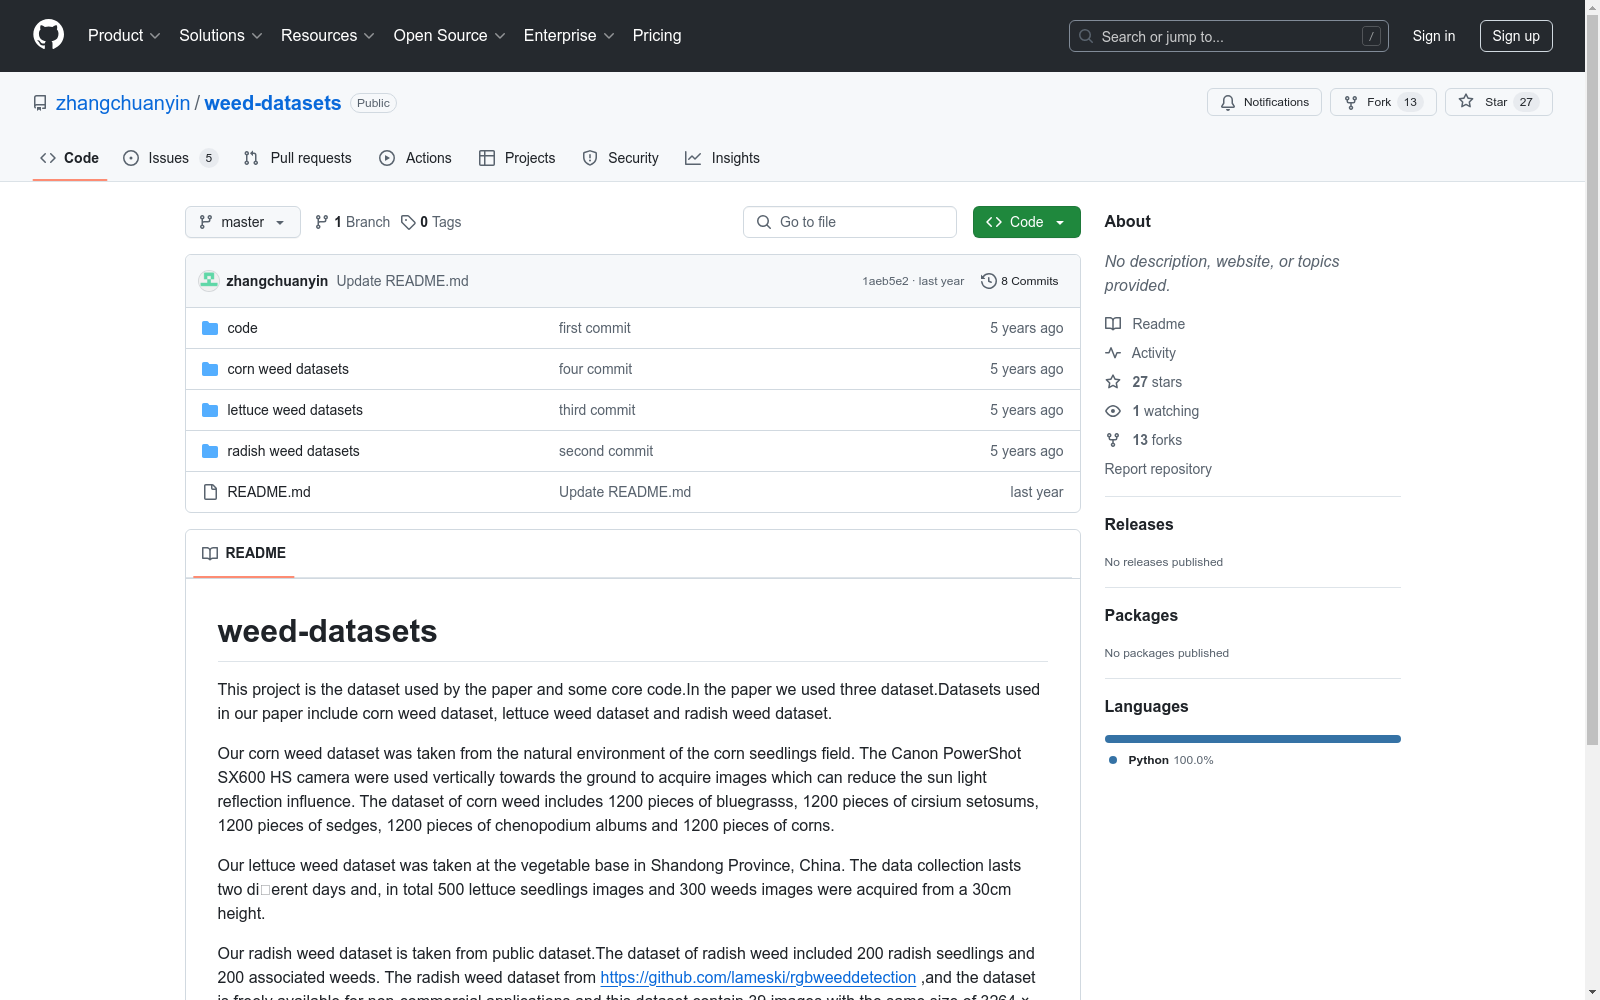Click the code brackets icon in Code tab
This screenshot has height=1000, width=1600.
48,158
